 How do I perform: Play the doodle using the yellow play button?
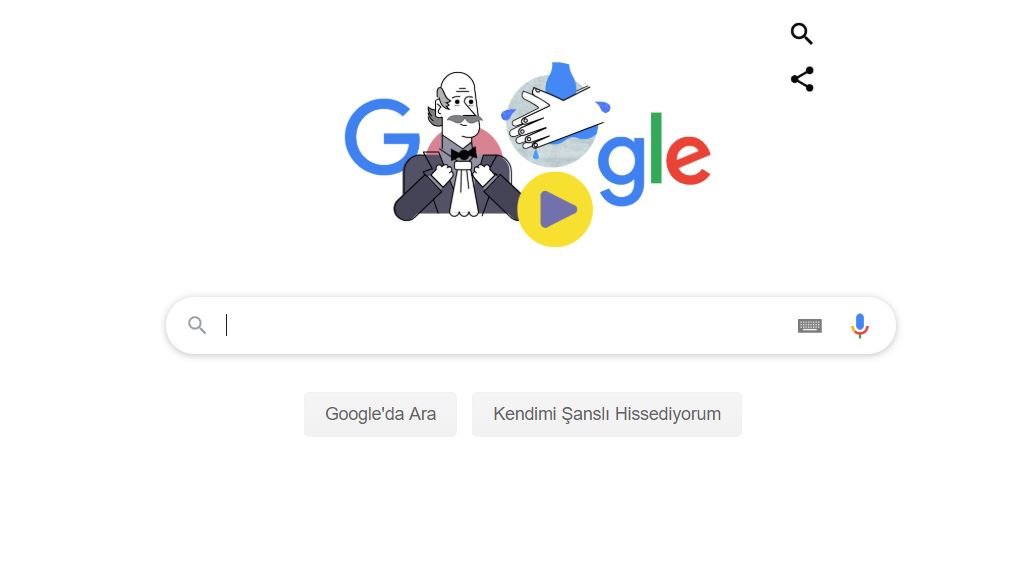[x=555, y=210]
